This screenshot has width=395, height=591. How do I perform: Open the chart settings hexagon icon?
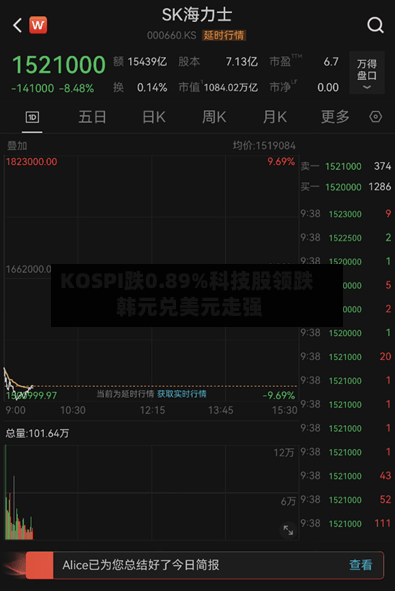(x=375, y=117)
